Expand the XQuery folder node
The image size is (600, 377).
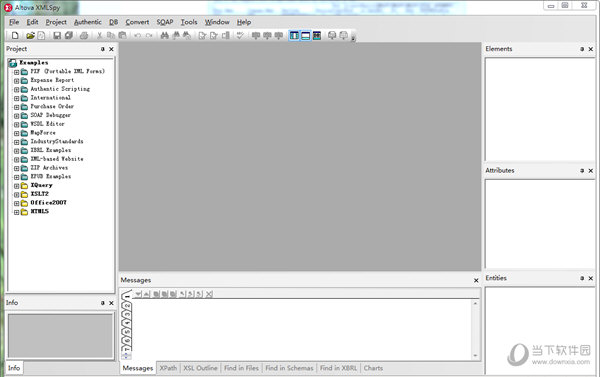pyautogui.click(x=16, y=186)
